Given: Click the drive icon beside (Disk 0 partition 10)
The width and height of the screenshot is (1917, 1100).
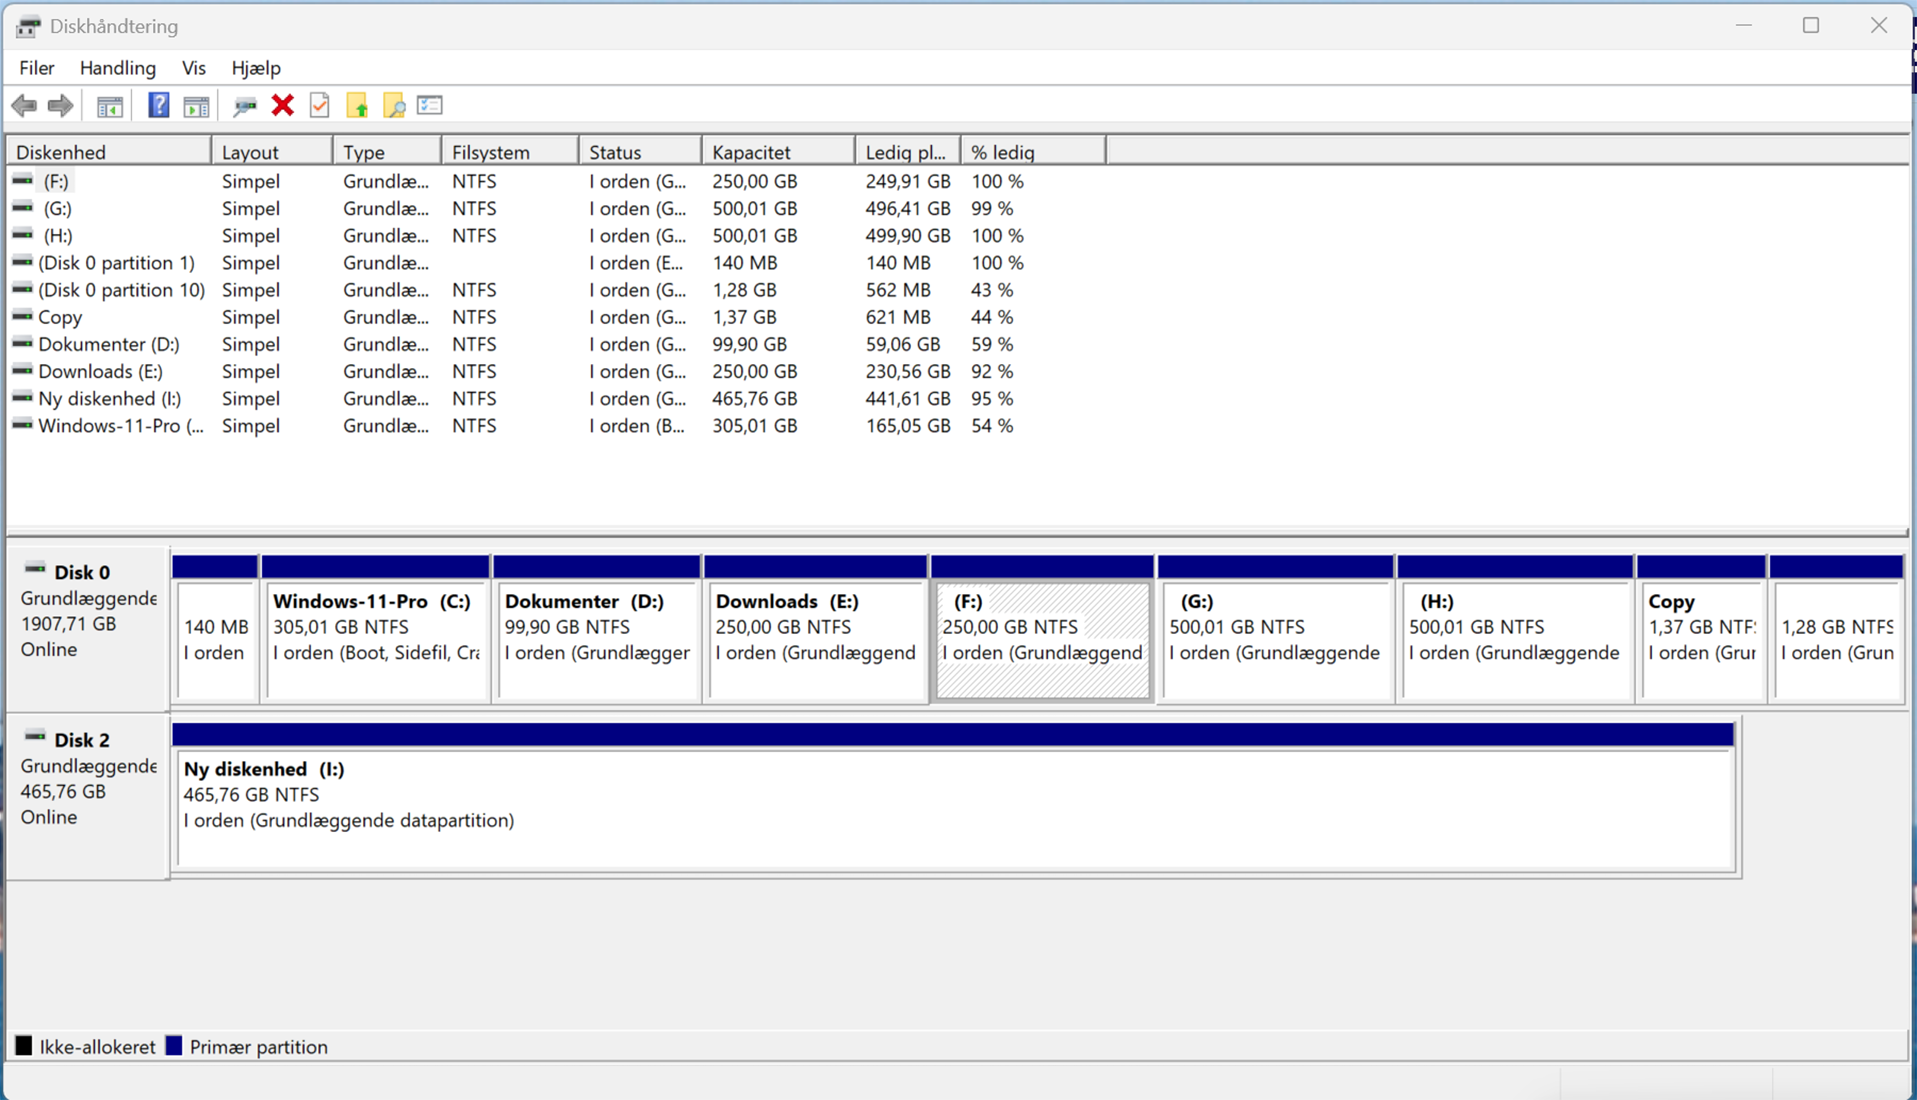Looking at the screenshot, I should point(22,289).
